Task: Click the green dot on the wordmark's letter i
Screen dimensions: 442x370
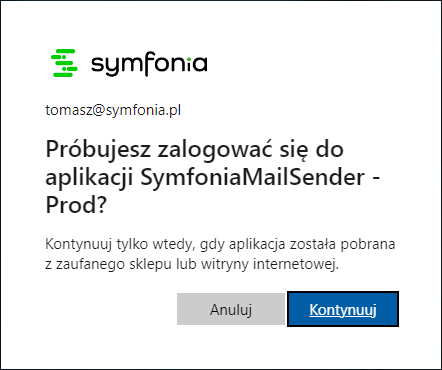Action: coord(190,60)
